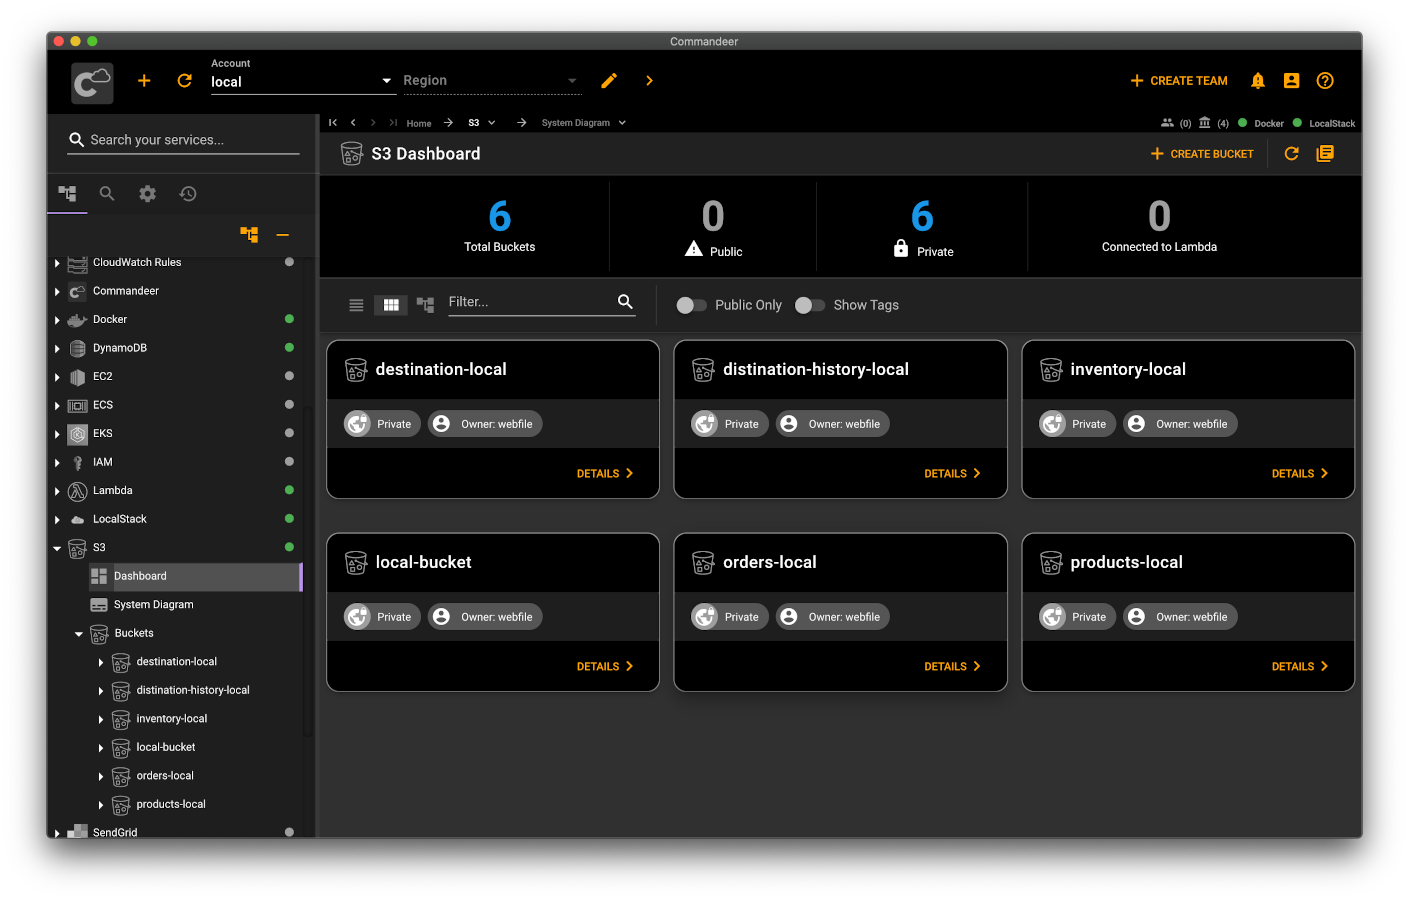1409x900 pixels.
Task: Click the pencil edit account icon
Action: 609,81
